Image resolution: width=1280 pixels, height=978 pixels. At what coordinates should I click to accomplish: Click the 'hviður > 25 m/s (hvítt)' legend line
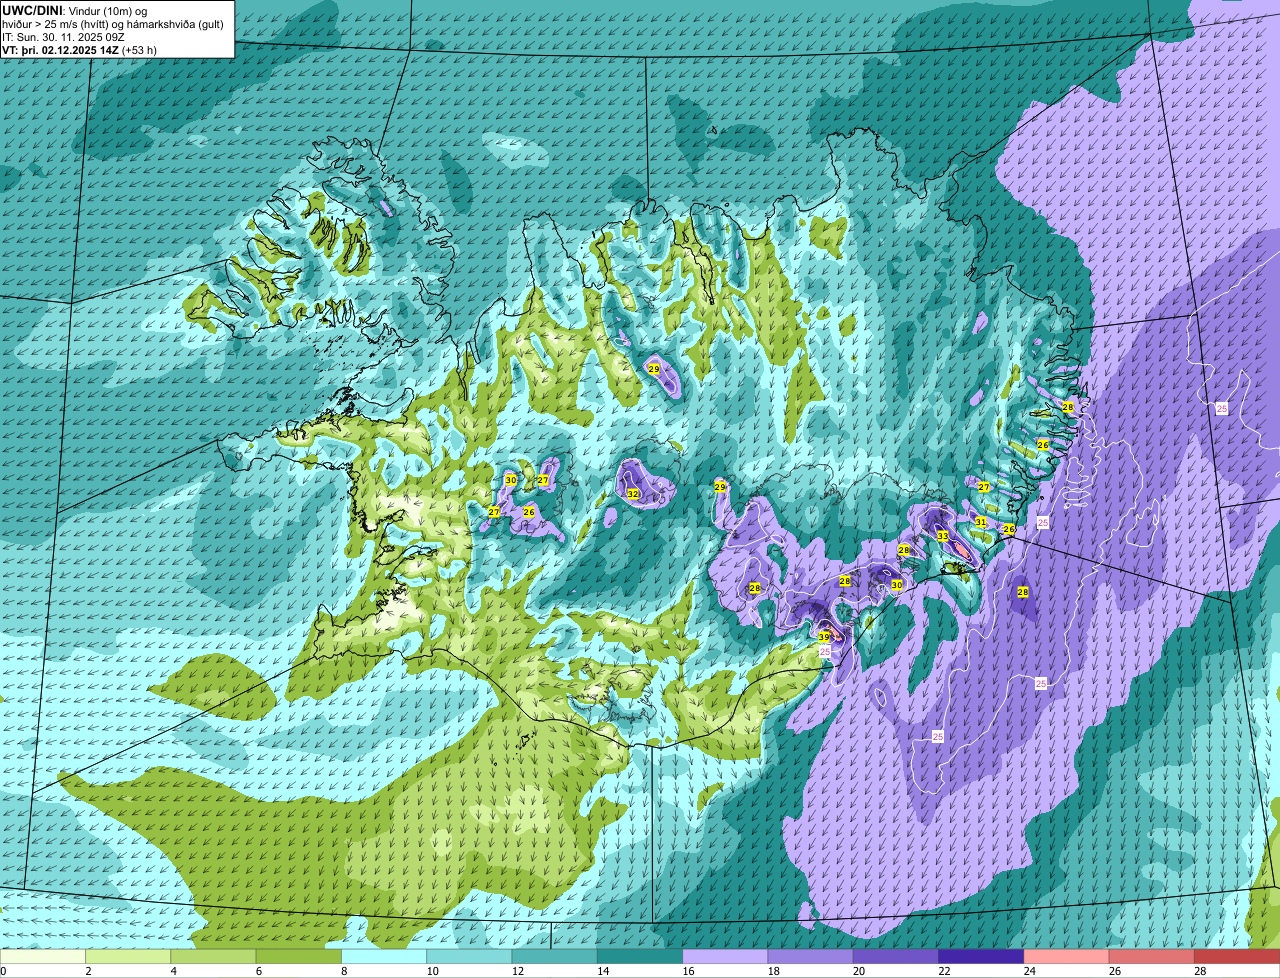pos(56,24)
